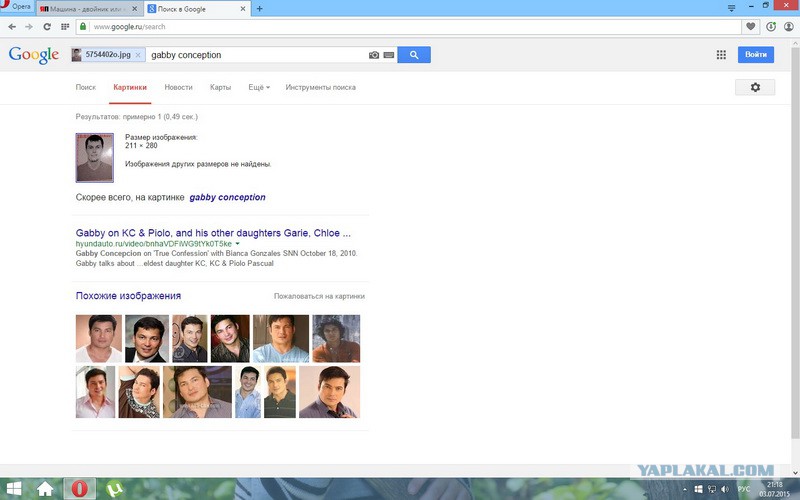The height and width of the screenshot is (500, 800).
Task: Click the house icon on taskbar
Action: coord(45,489)
